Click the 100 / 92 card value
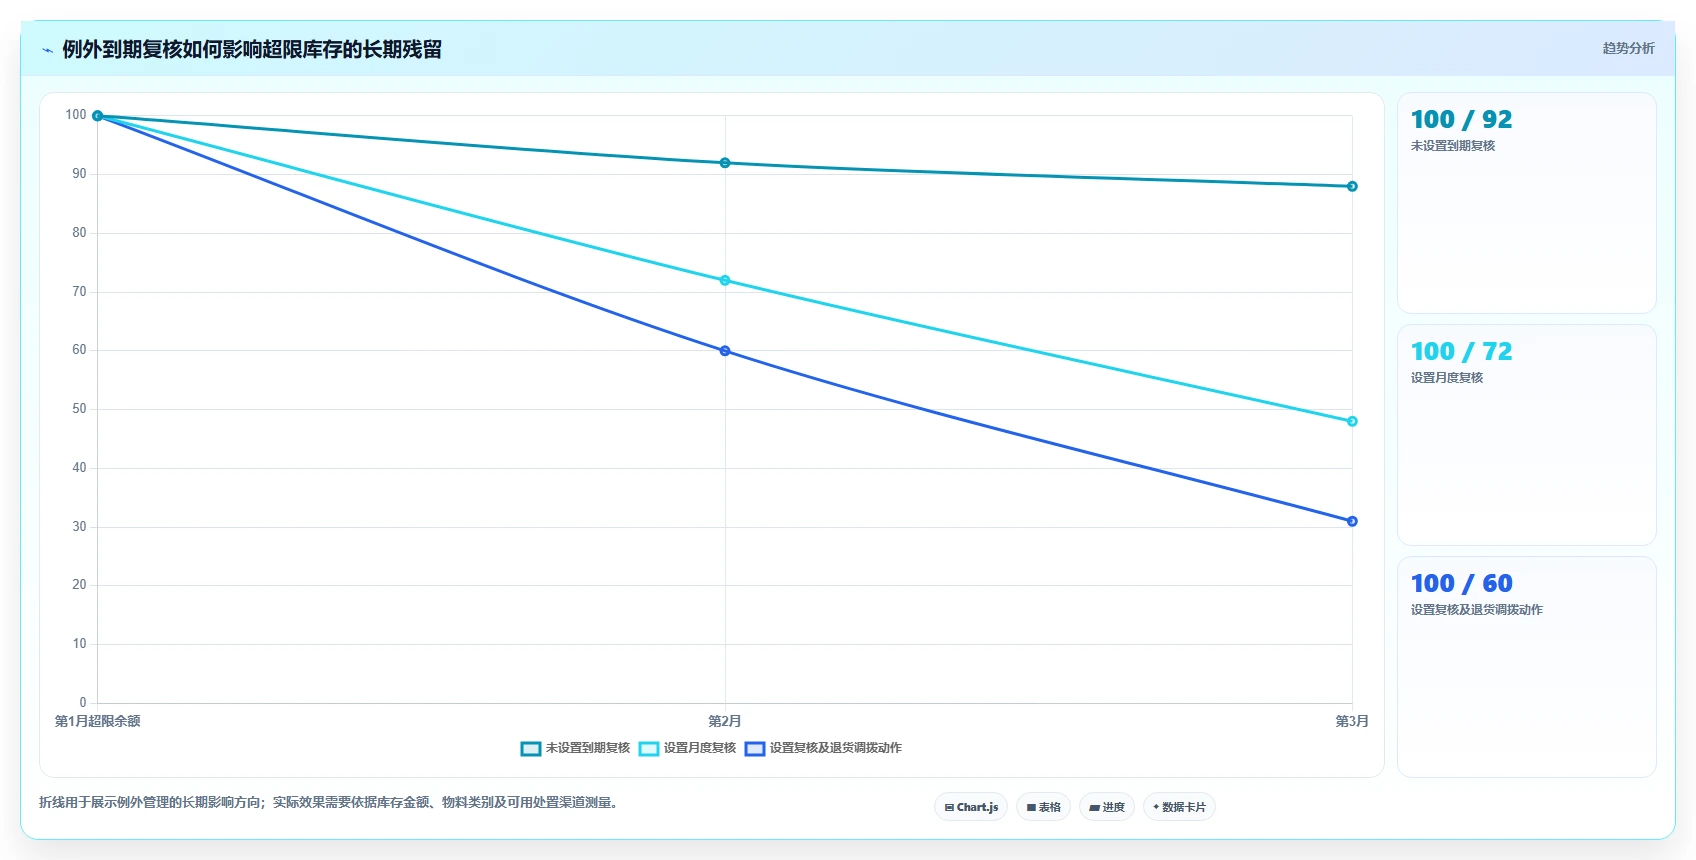Image resolution: width=1696 pixels, height=860 pixels. click(1461, 119)
